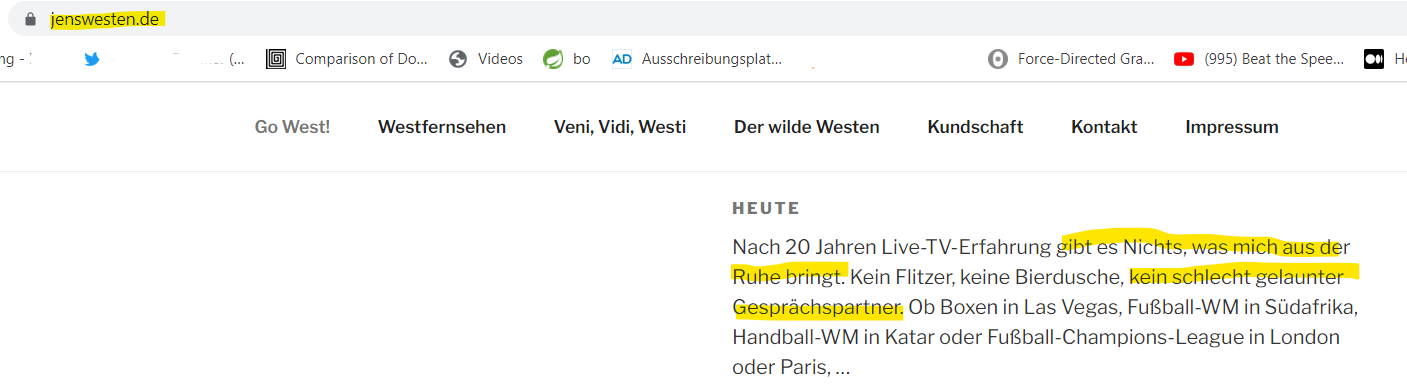The width and height of the screenshot is (1407, 390).
Task: Click the highlighted 'Gesprächspartner.' text
Action: pos(818,307)
